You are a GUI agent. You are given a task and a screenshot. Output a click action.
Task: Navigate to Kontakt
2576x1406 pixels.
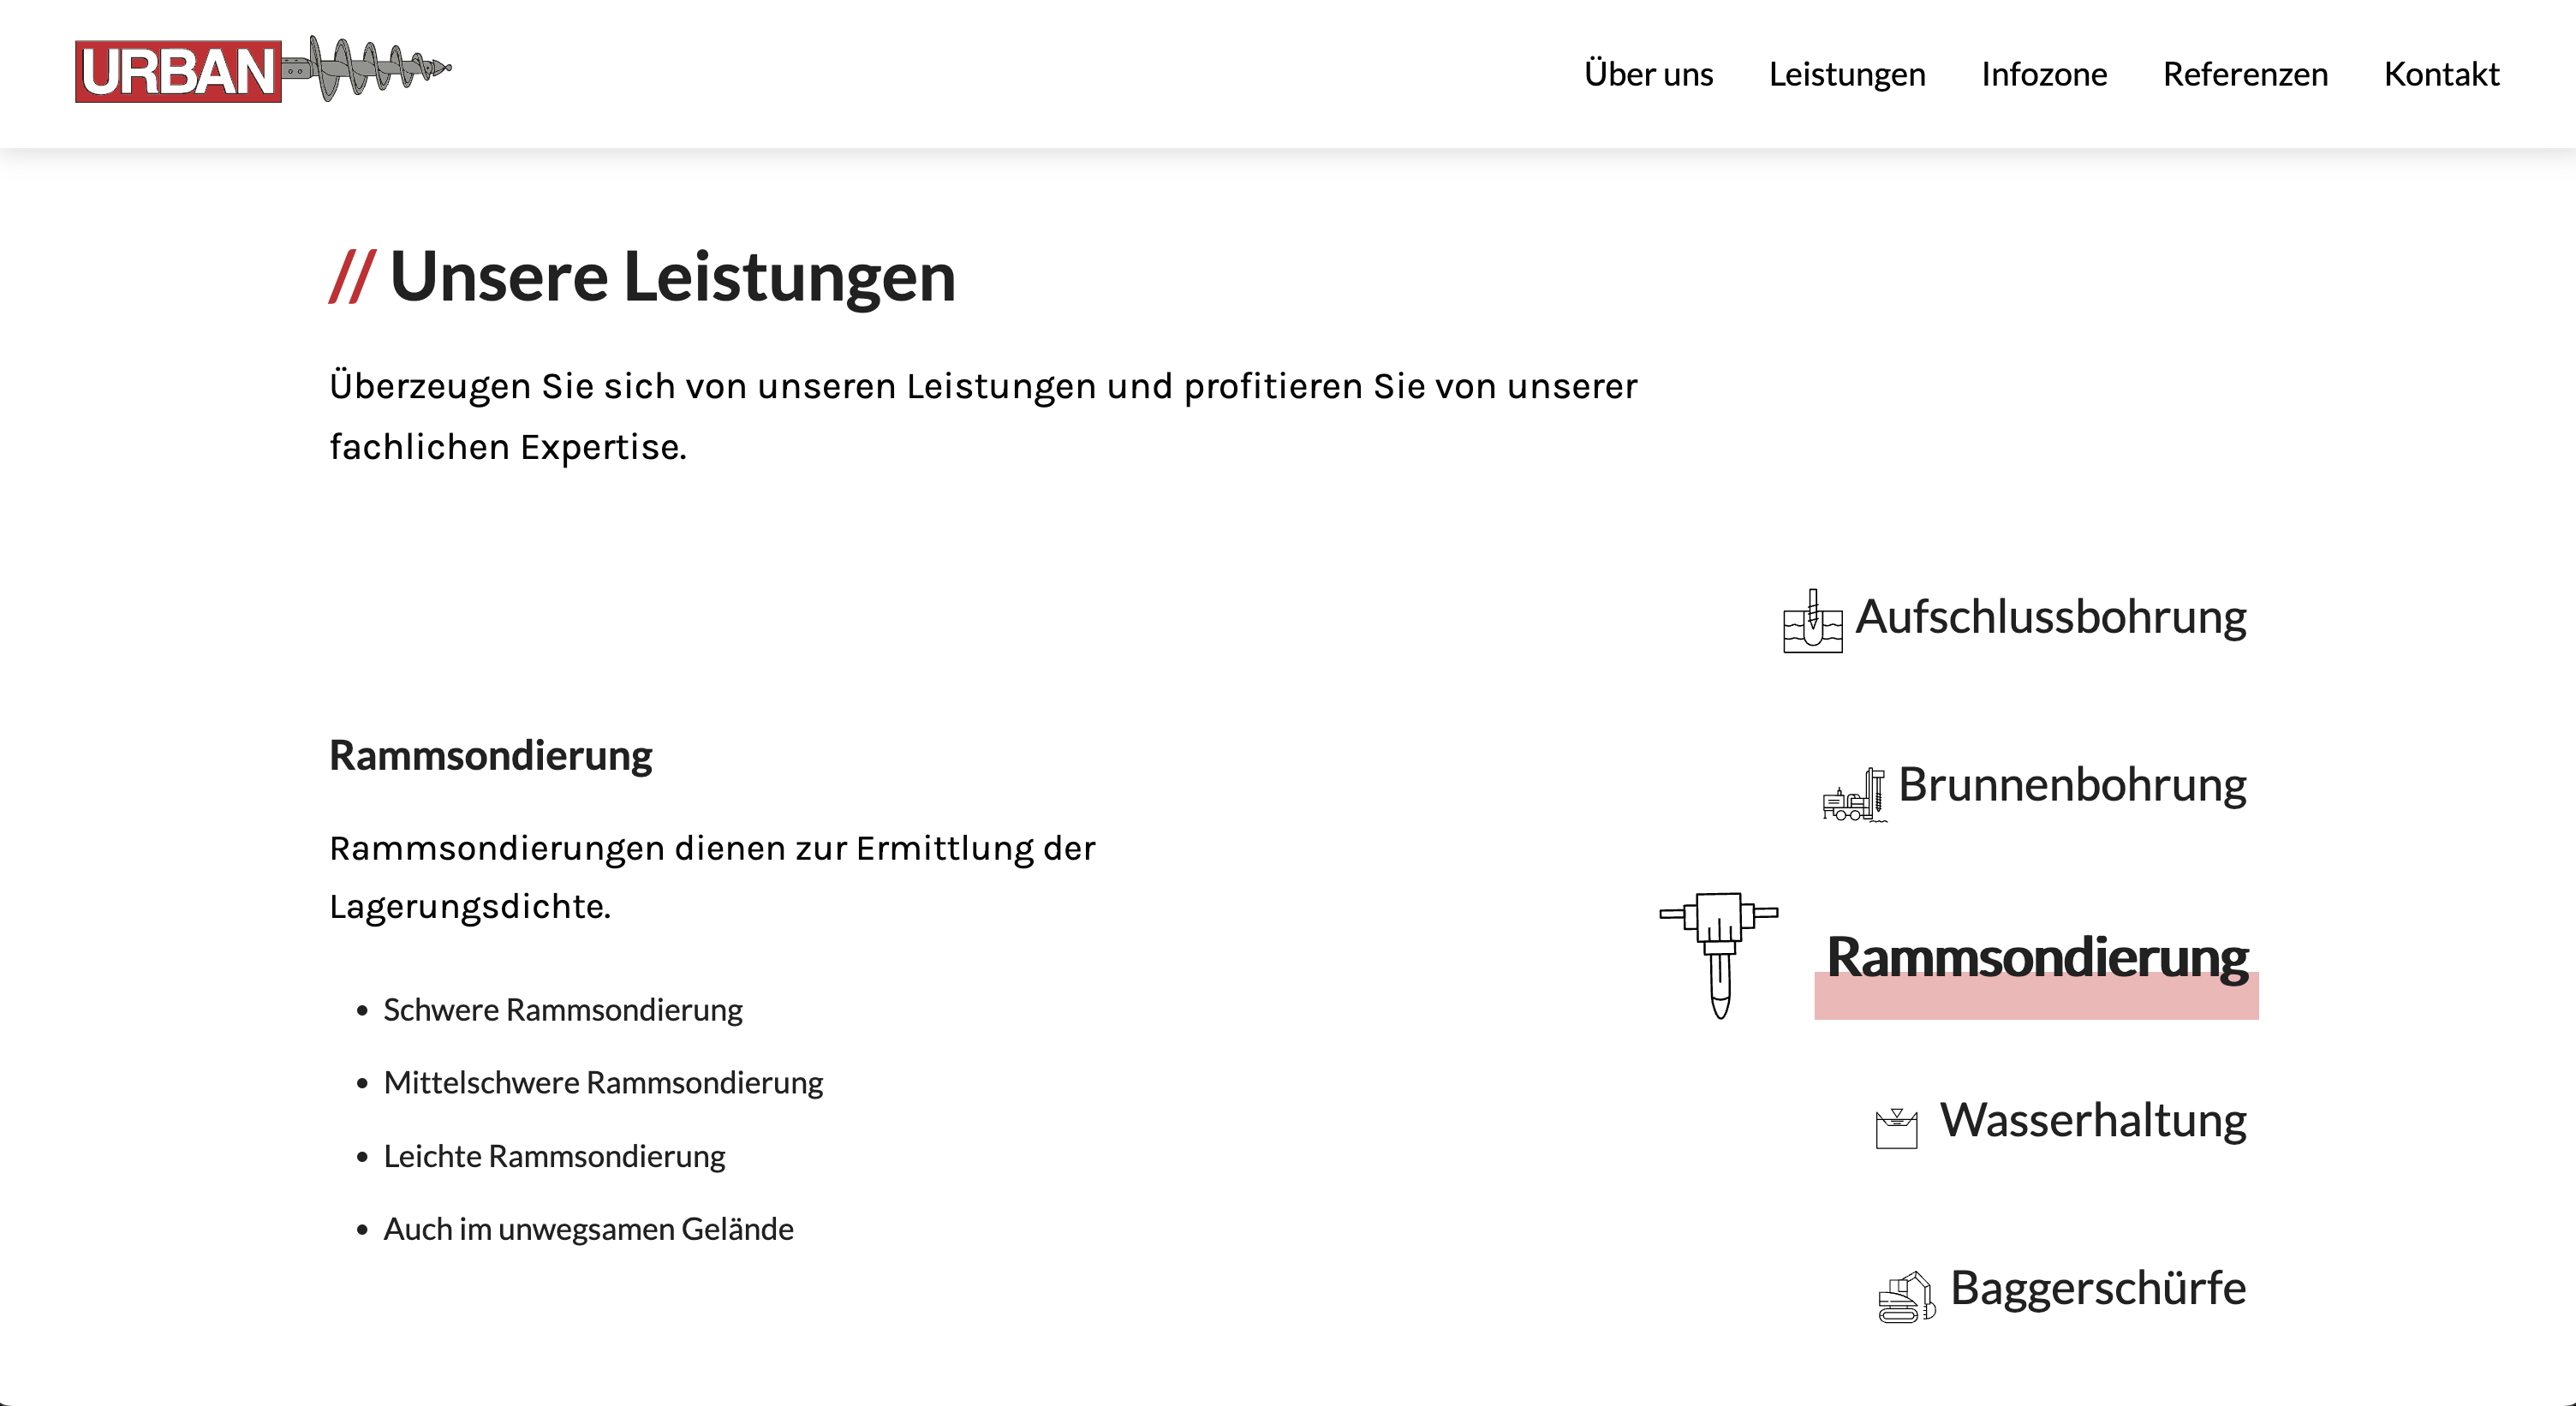click(x=2441, y=74)
